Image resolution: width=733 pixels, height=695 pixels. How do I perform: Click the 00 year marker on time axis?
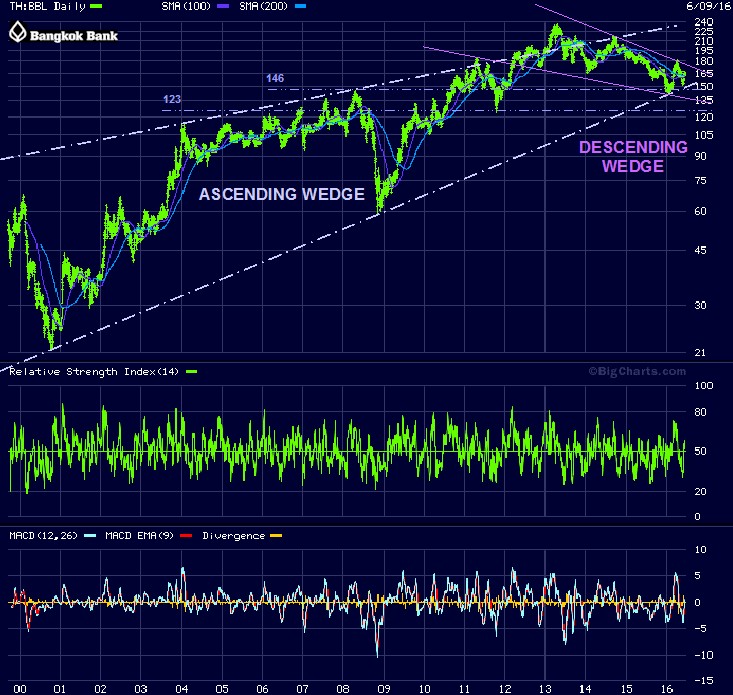(x=20, y=689)
